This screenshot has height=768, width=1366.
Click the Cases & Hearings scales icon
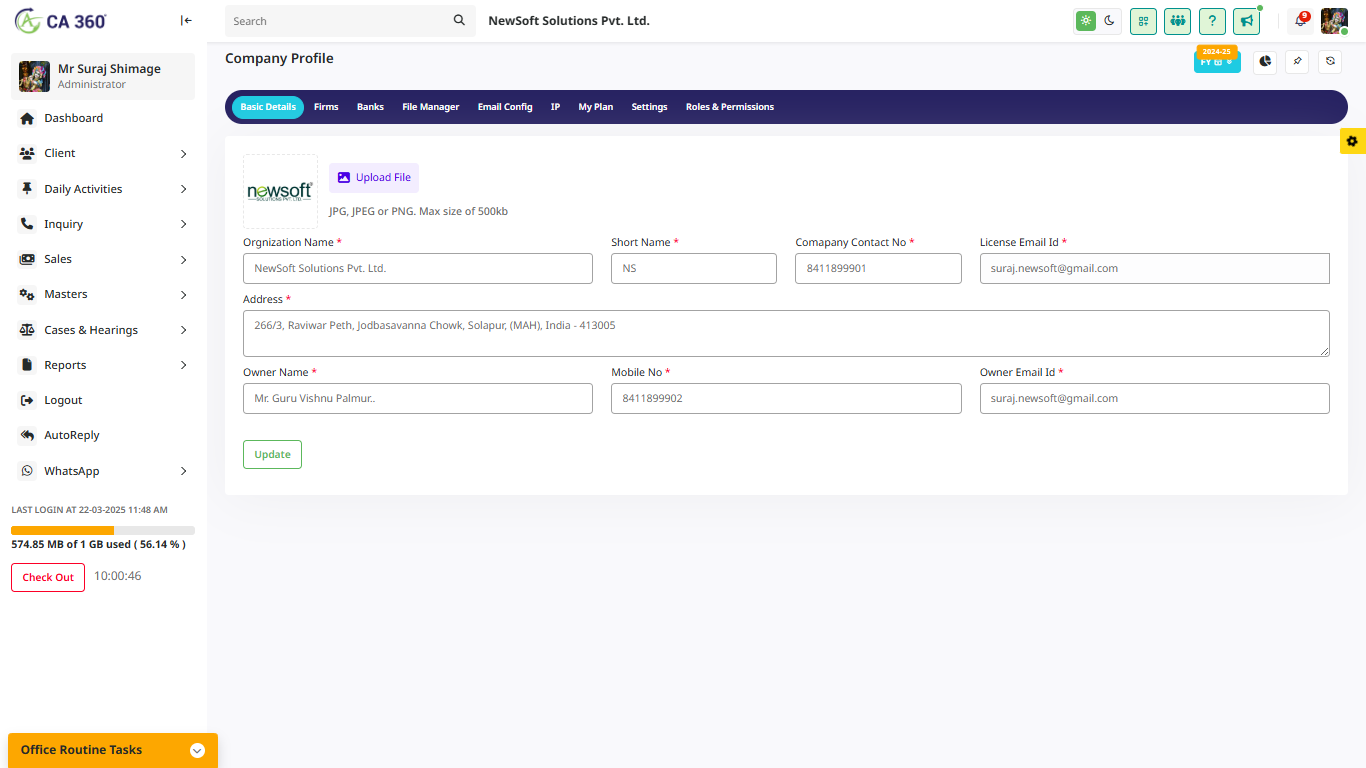[27, 330]
